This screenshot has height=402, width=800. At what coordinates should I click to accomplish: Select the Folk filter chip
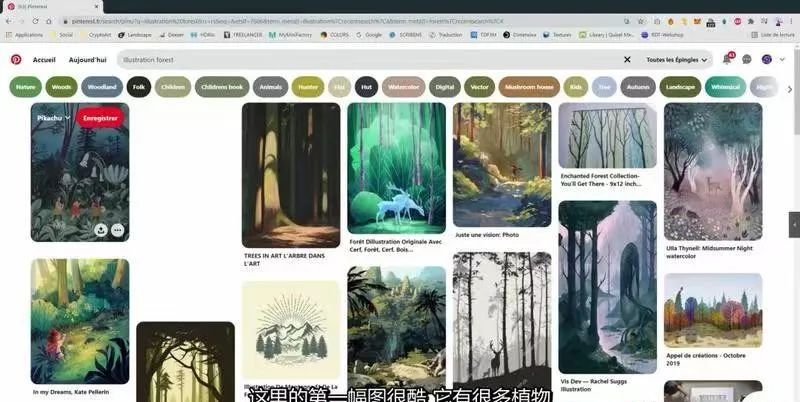coord(139,87)
